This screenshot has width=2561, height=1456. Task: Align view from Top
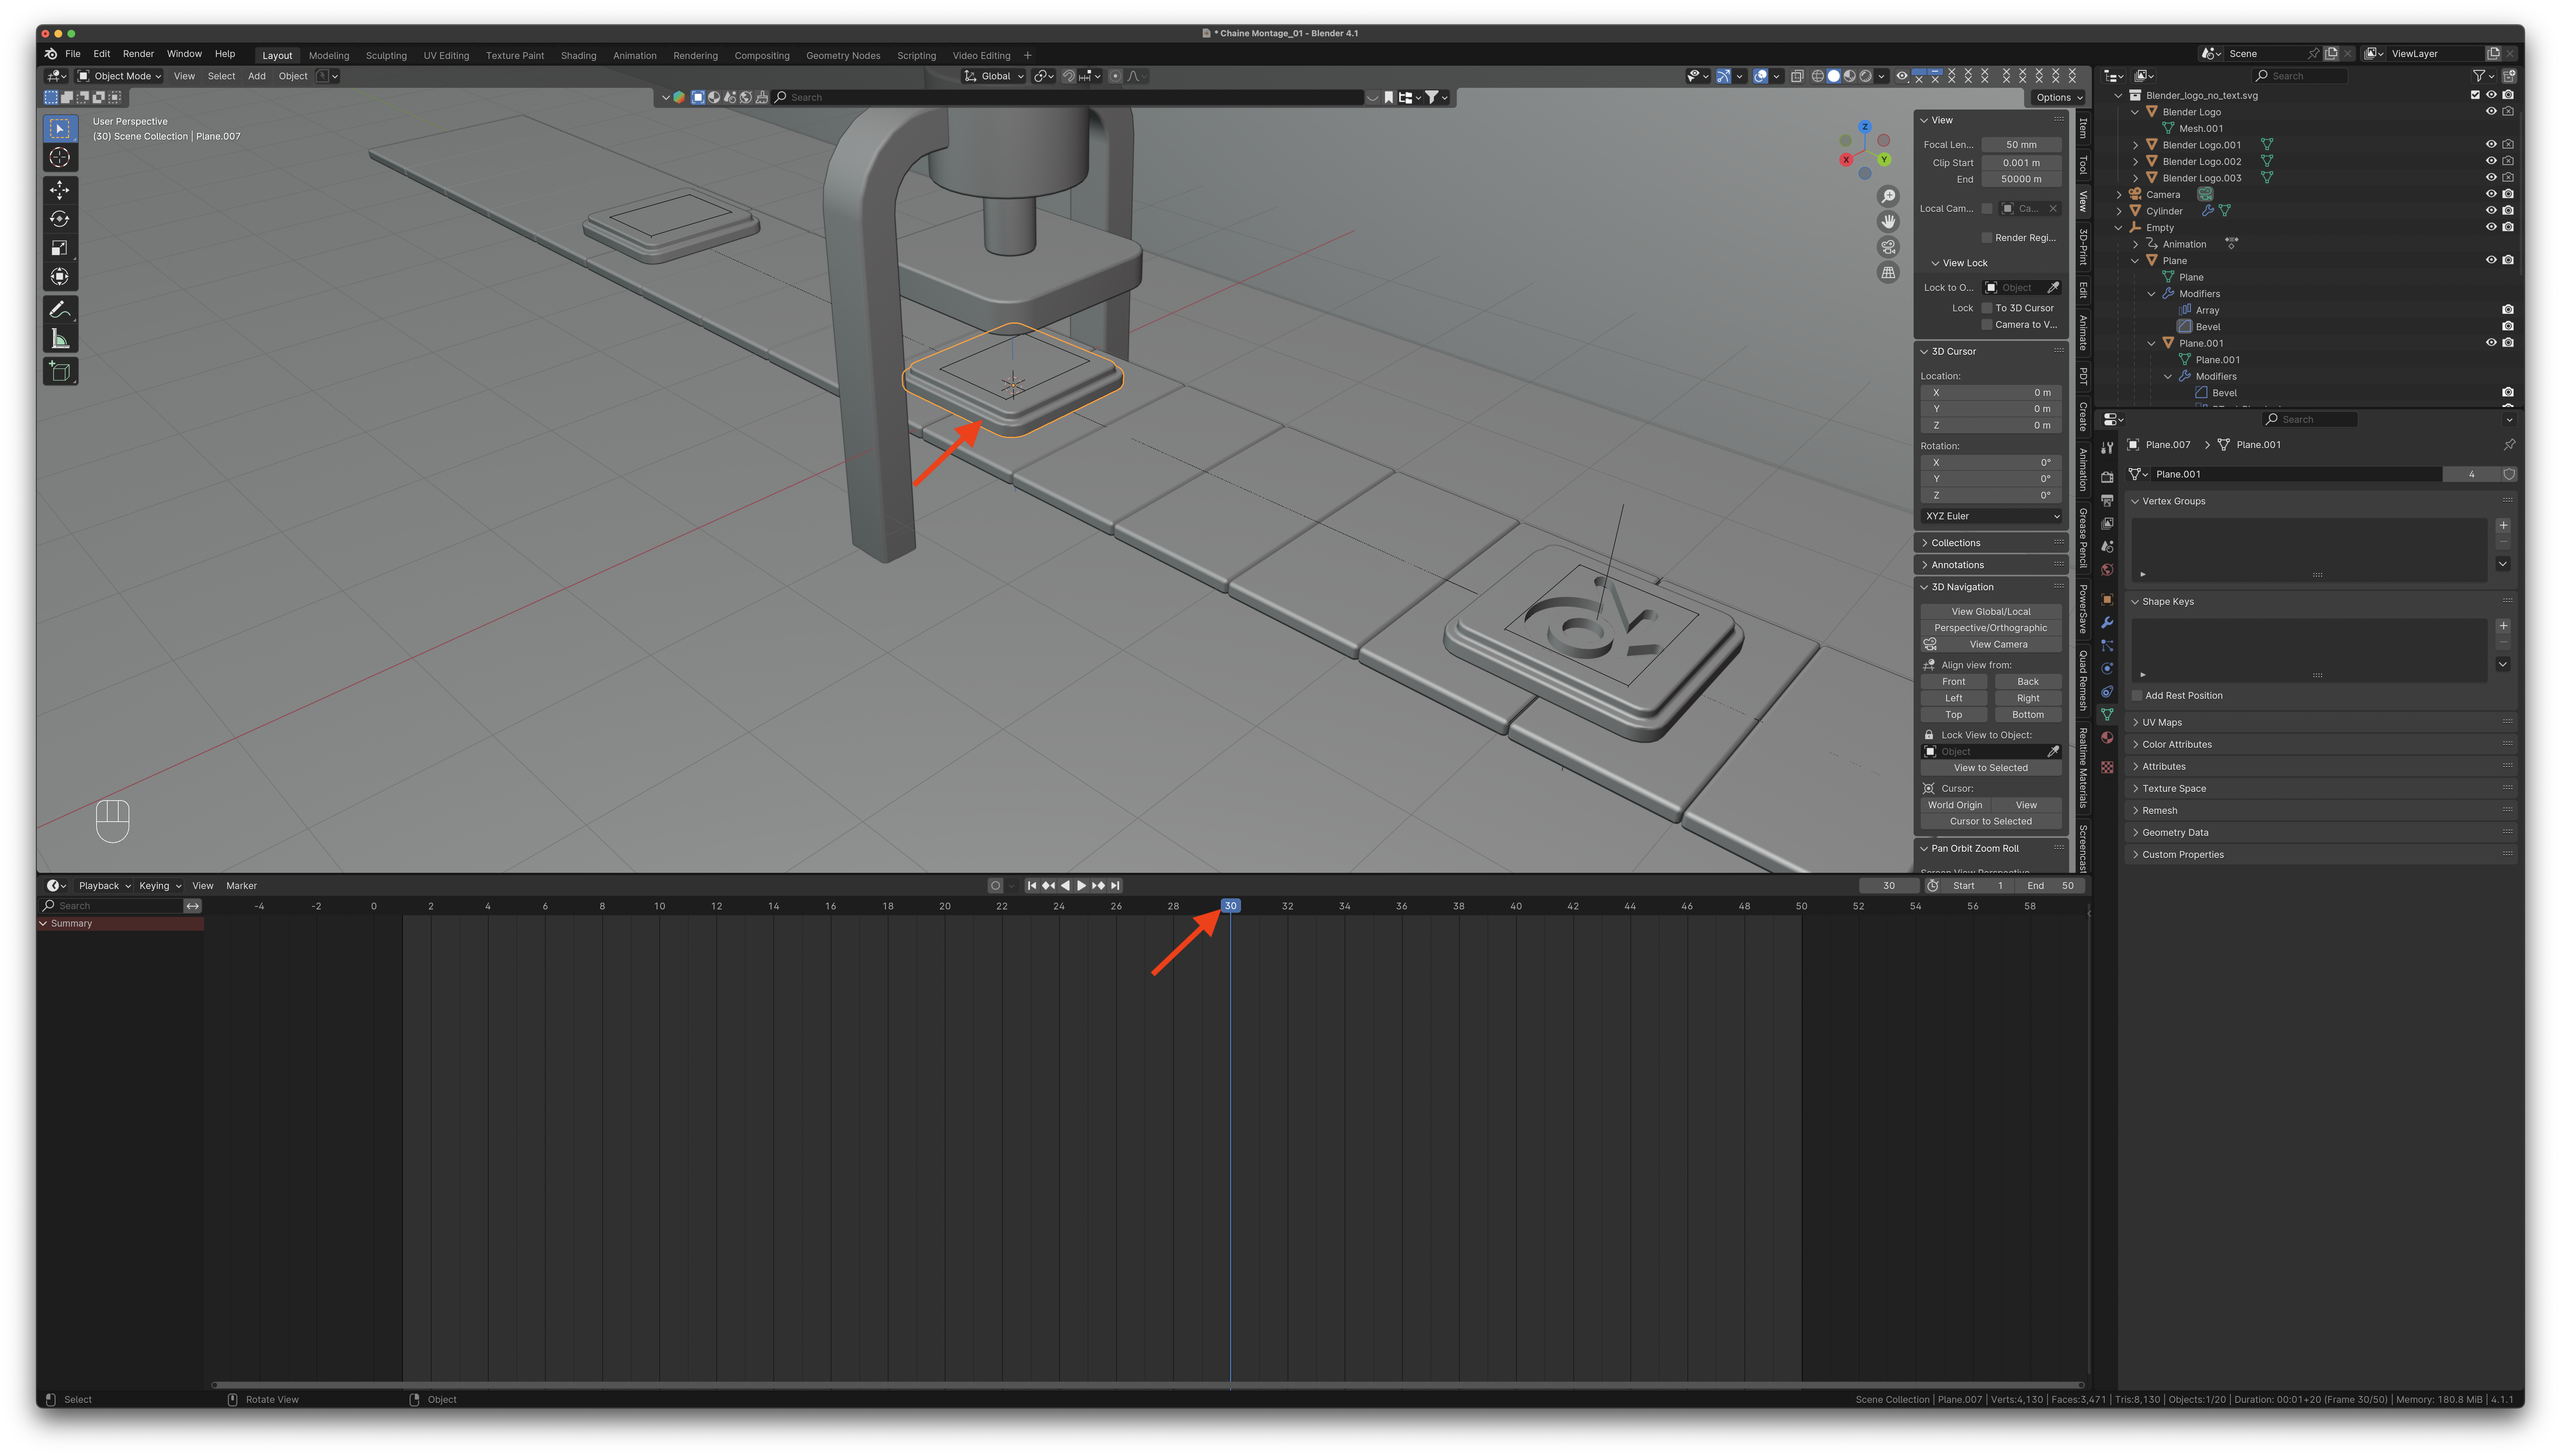(1954, 715)
